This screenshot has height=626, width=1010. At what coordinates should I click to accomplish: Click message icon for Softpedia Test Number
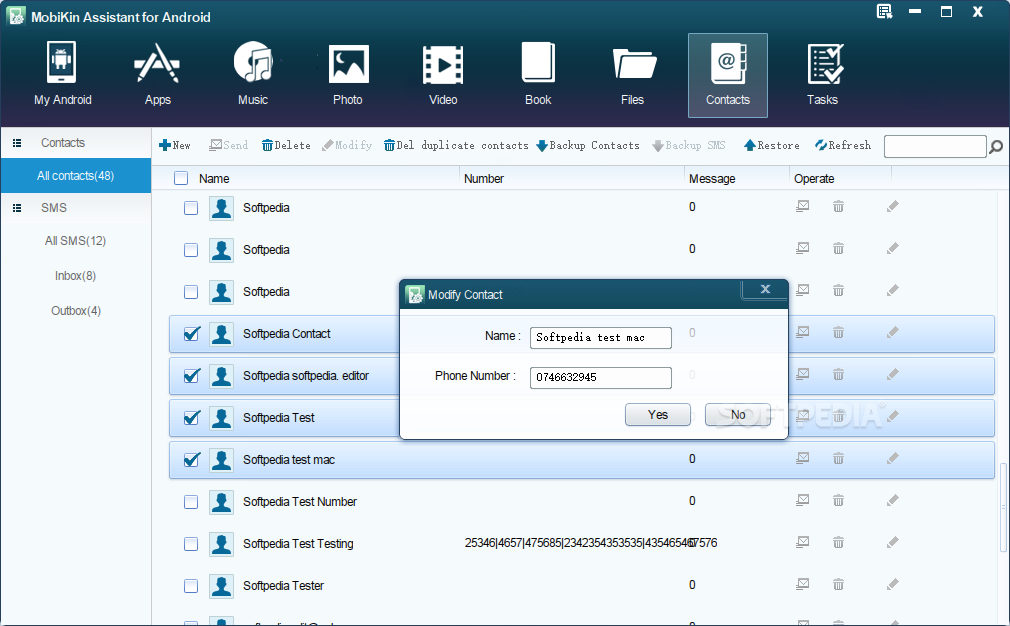click(x=803, y=500)
